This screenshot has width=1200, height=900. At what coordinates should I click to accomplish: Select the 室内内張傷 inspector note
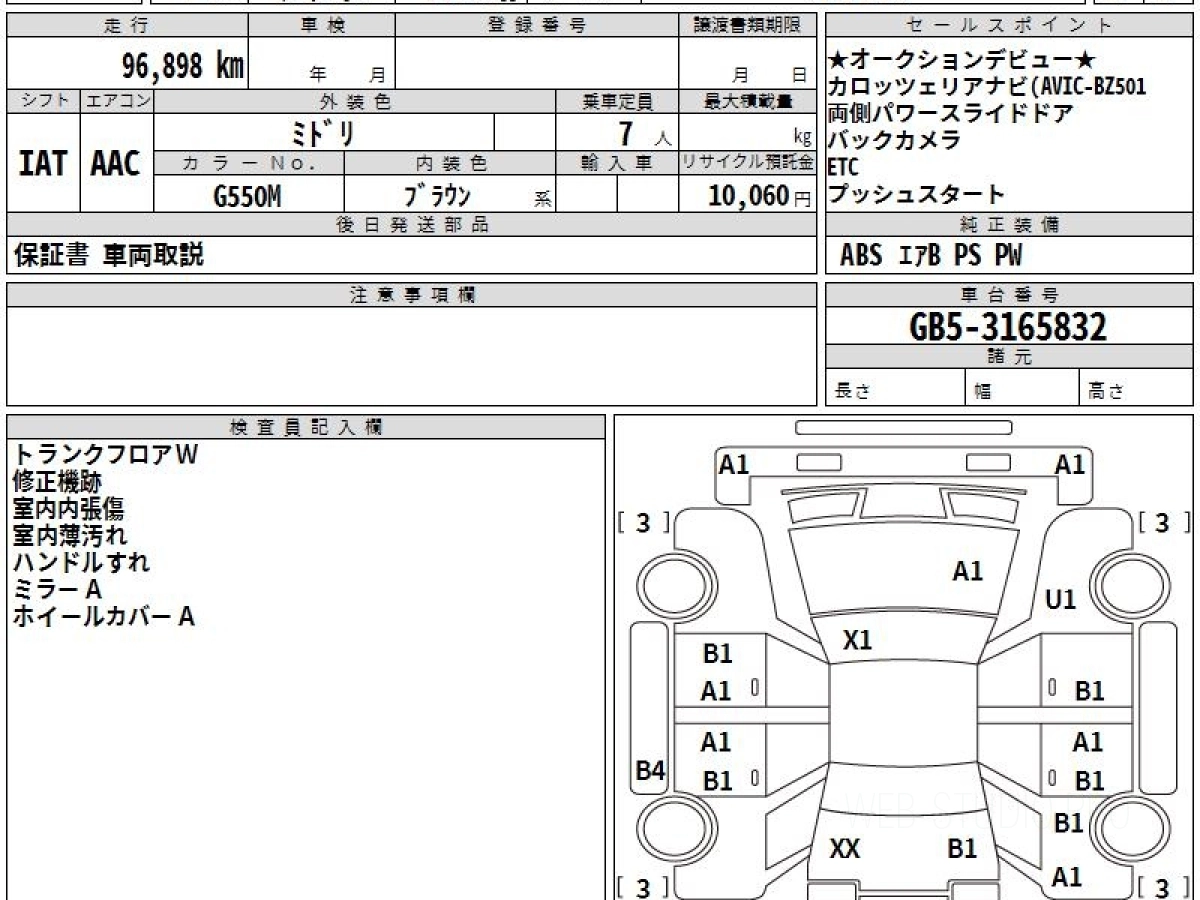68,509
